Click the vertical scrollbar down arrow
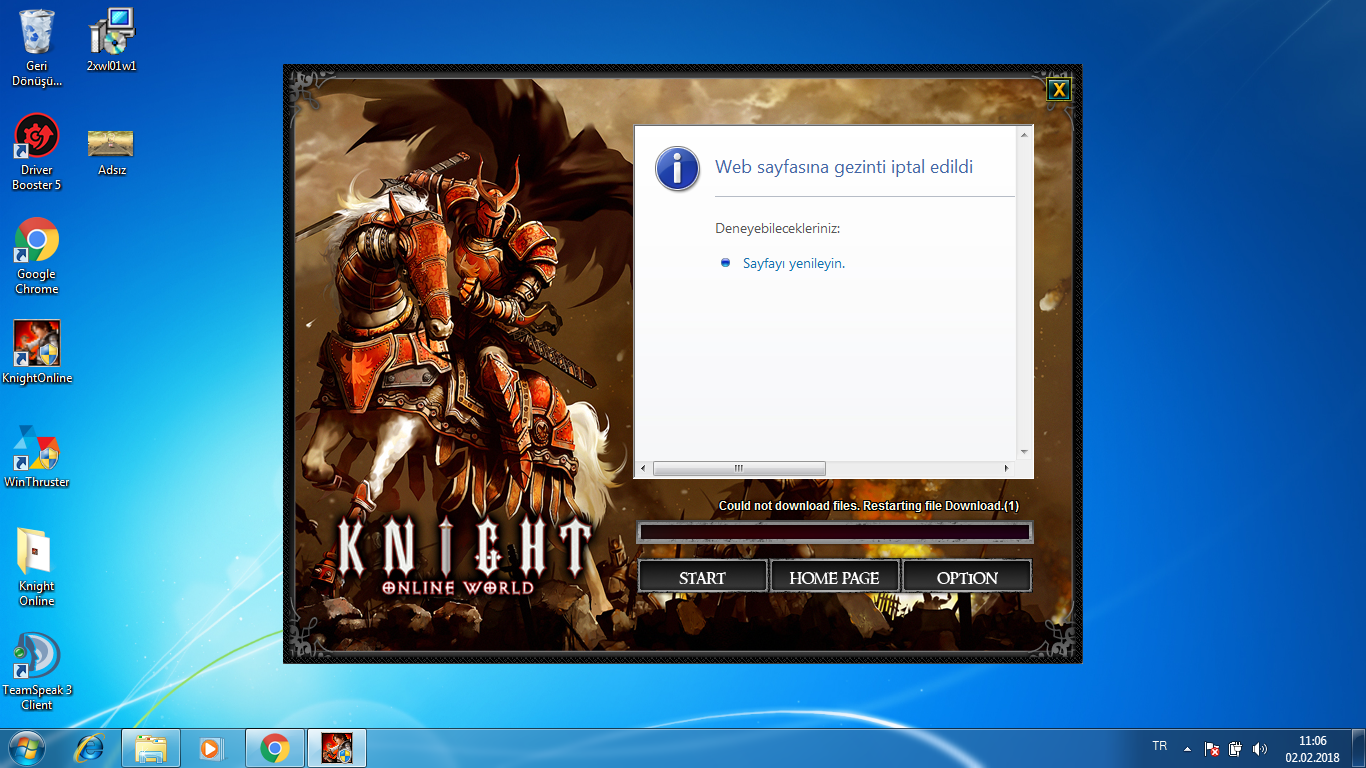 (1023, 452)
